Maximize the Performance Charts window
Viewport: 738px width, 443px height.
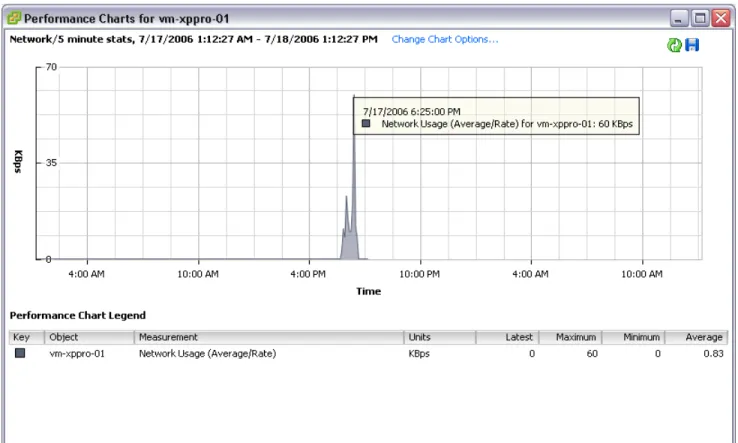pyautogui.click(x=700, y=19)
